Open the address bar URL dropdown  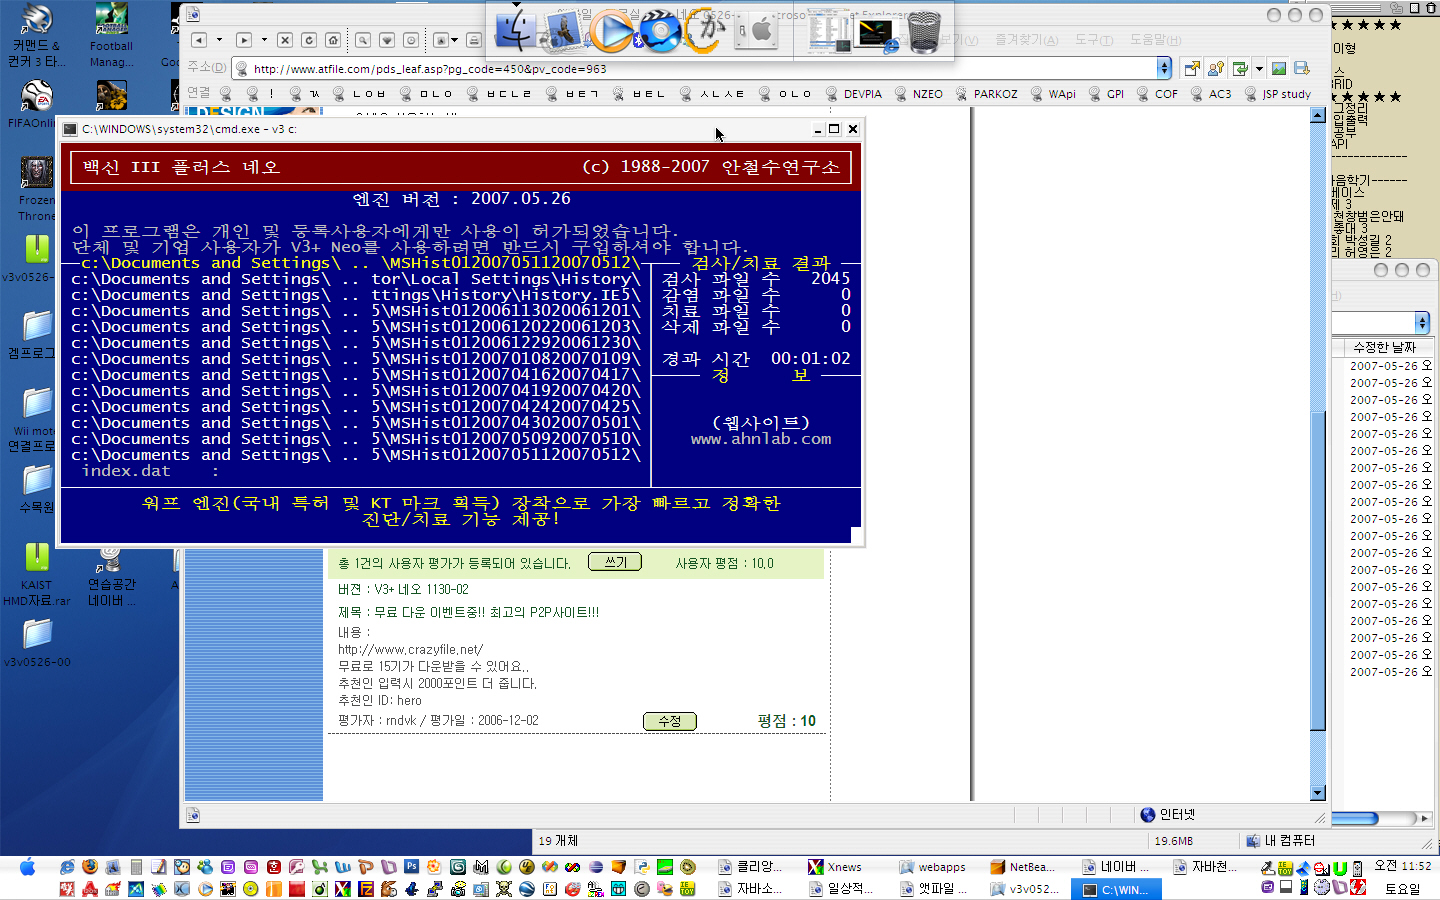click(1164, 68)
